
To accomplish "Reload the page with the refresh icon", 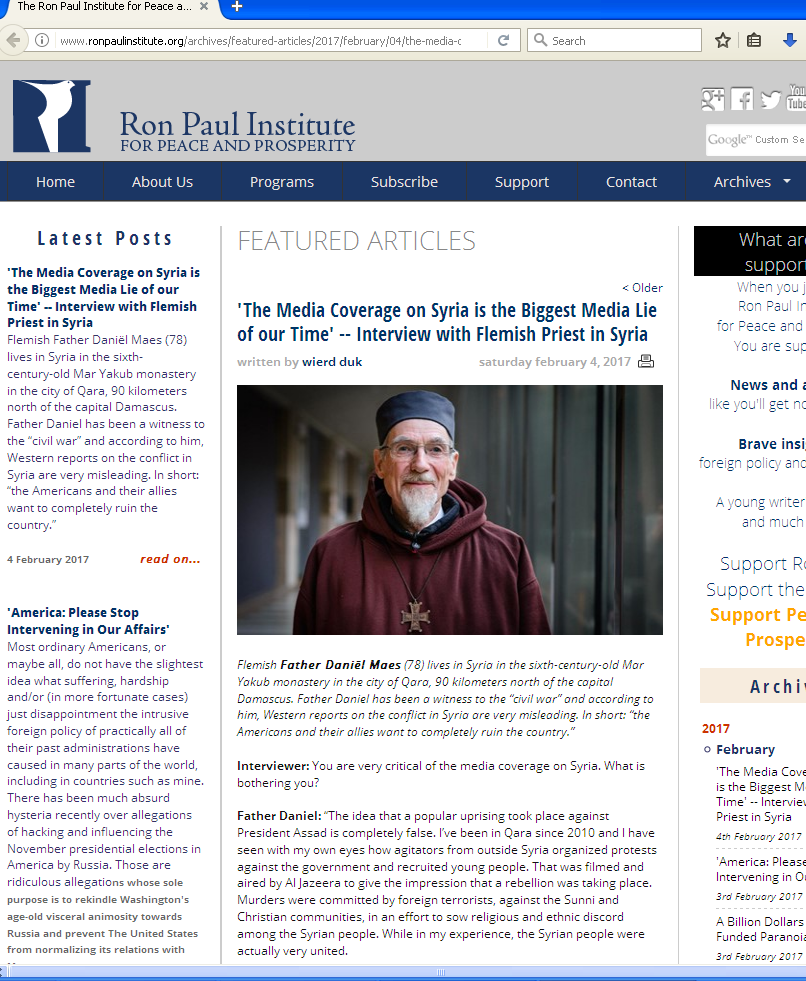I will 503,41.
